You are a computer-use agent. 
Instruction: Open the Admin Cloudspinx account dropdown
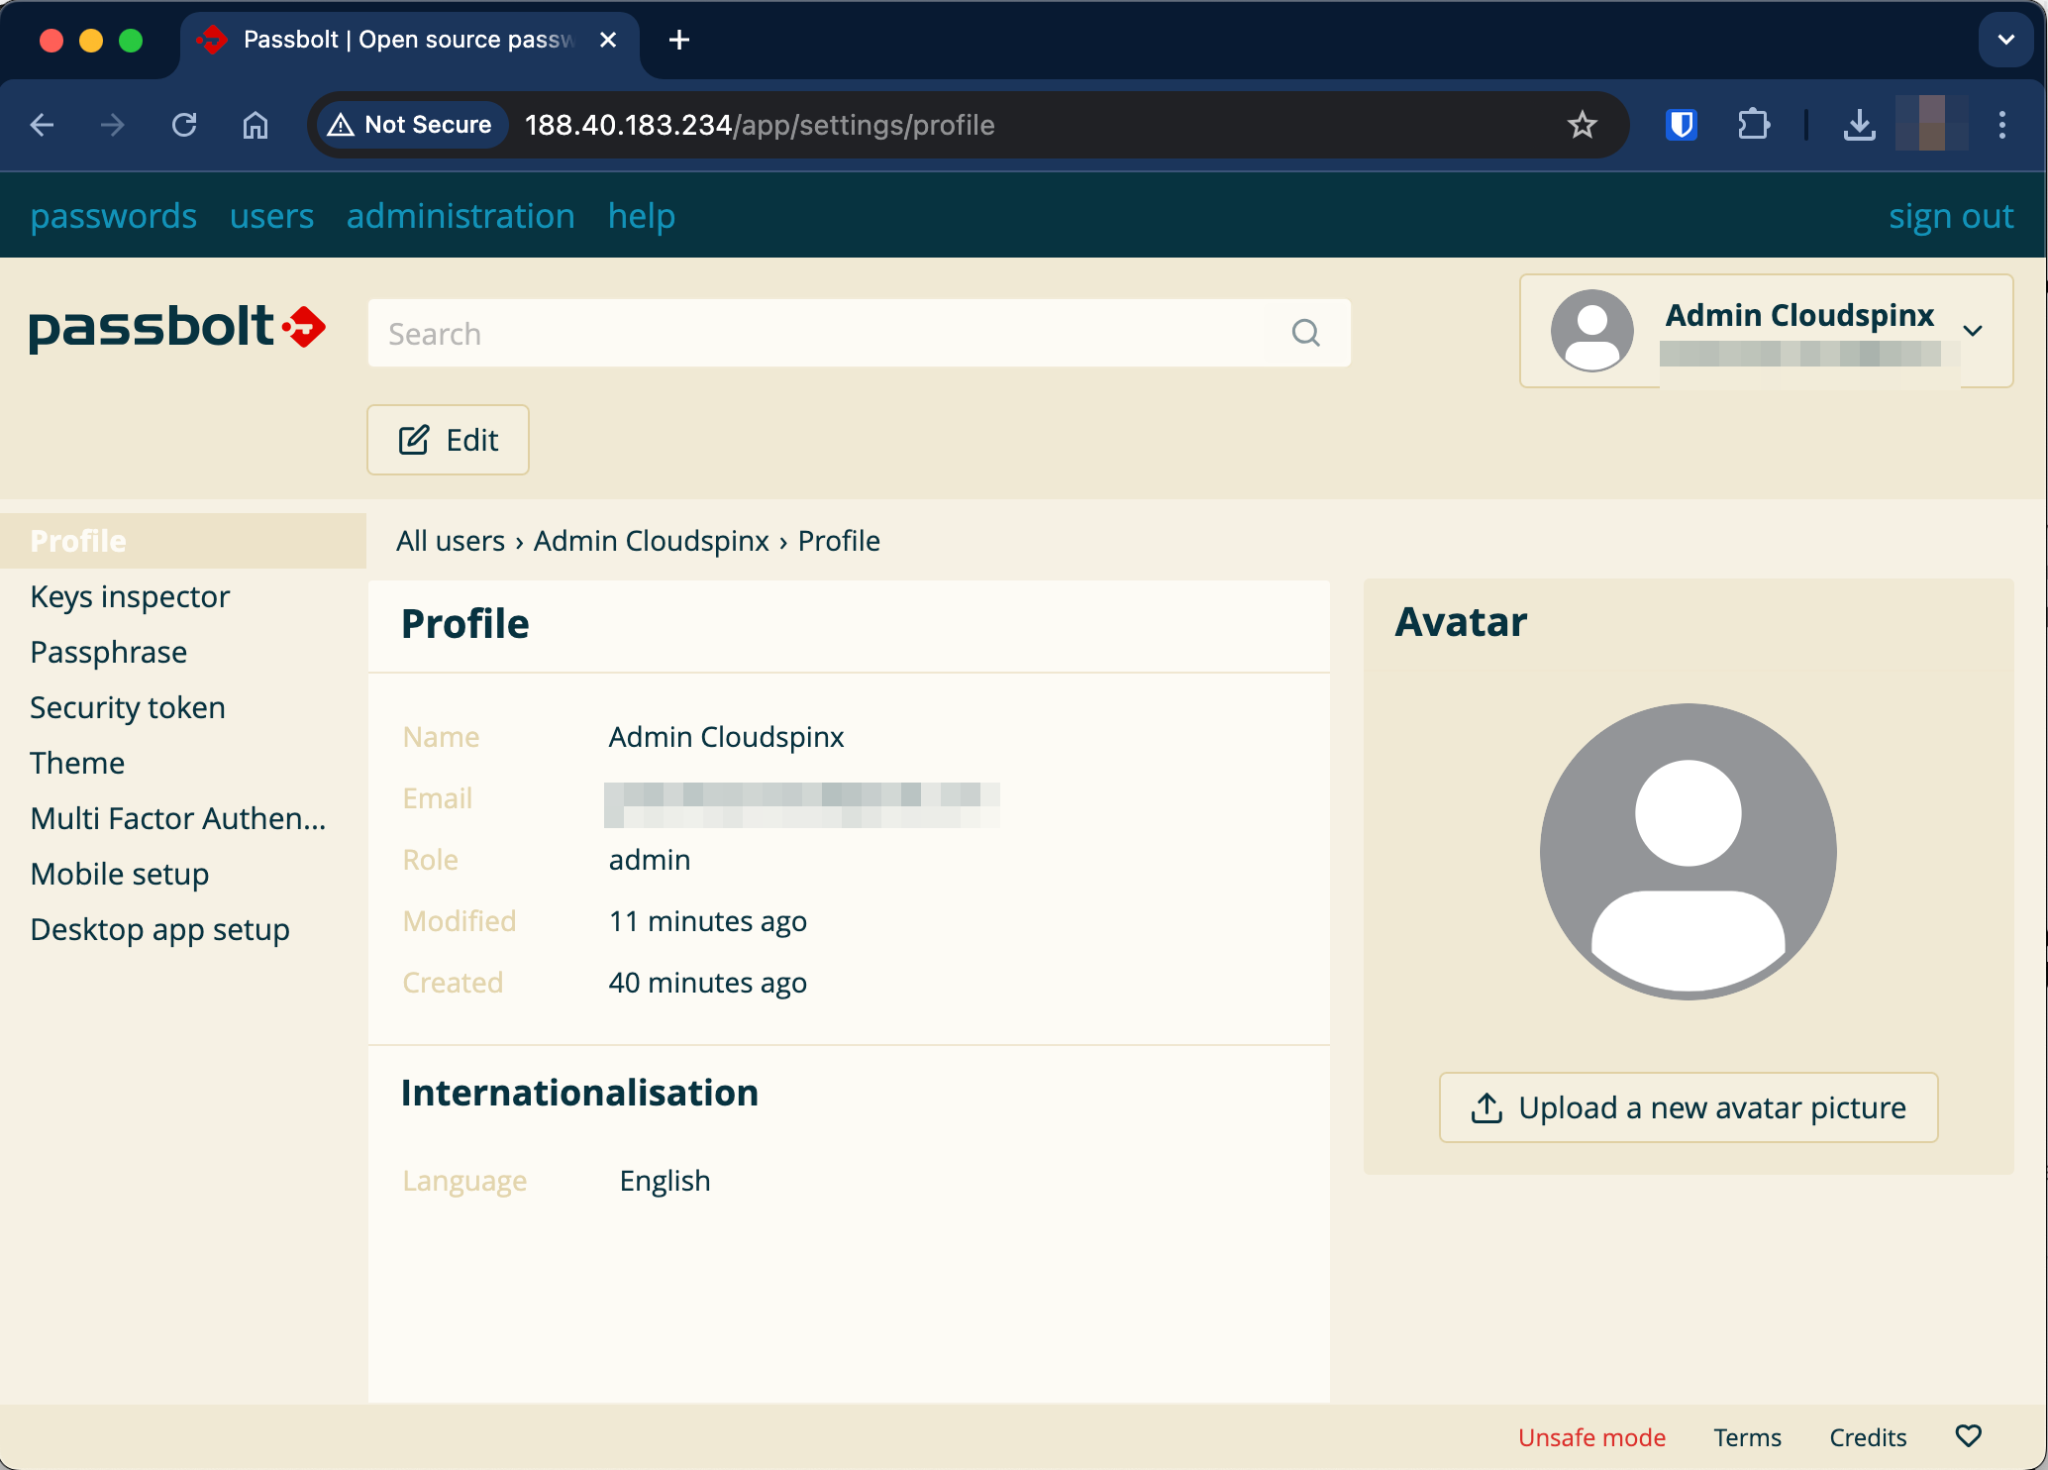[x=1972, y=331]
